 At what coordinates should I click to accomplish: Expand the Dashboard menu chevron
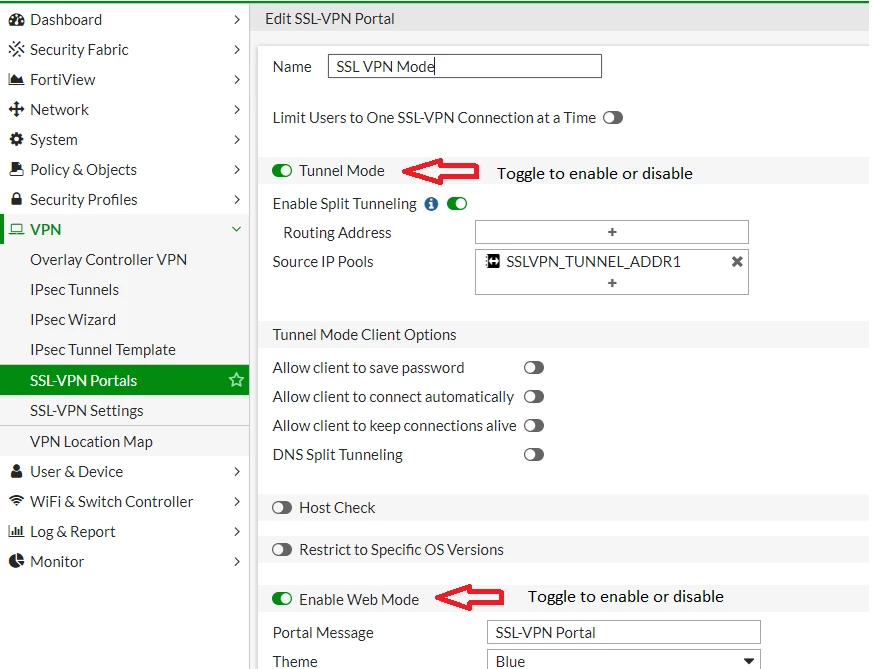click(237, 19)
